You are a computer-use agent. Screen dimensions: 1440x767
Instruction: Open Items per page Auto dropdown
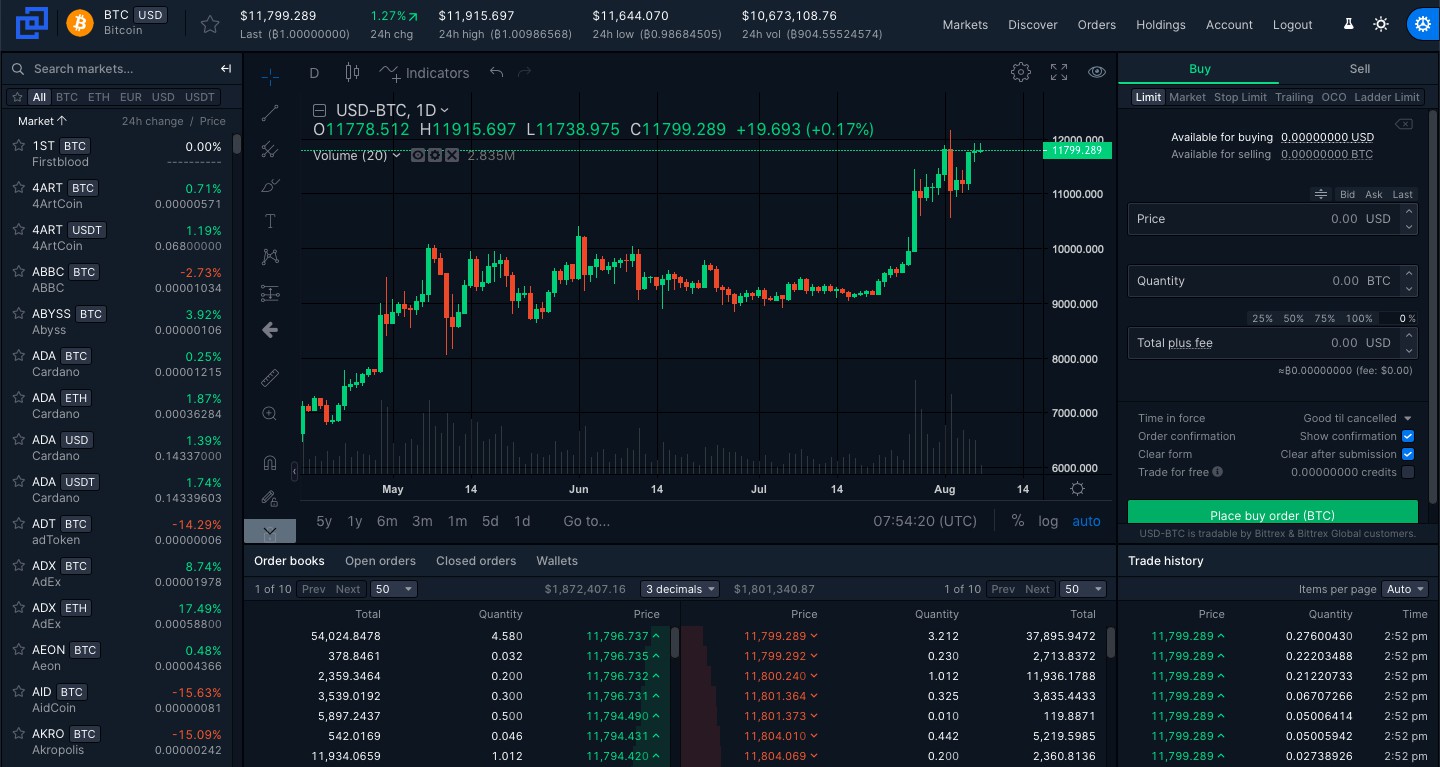tap(1405, 589)
